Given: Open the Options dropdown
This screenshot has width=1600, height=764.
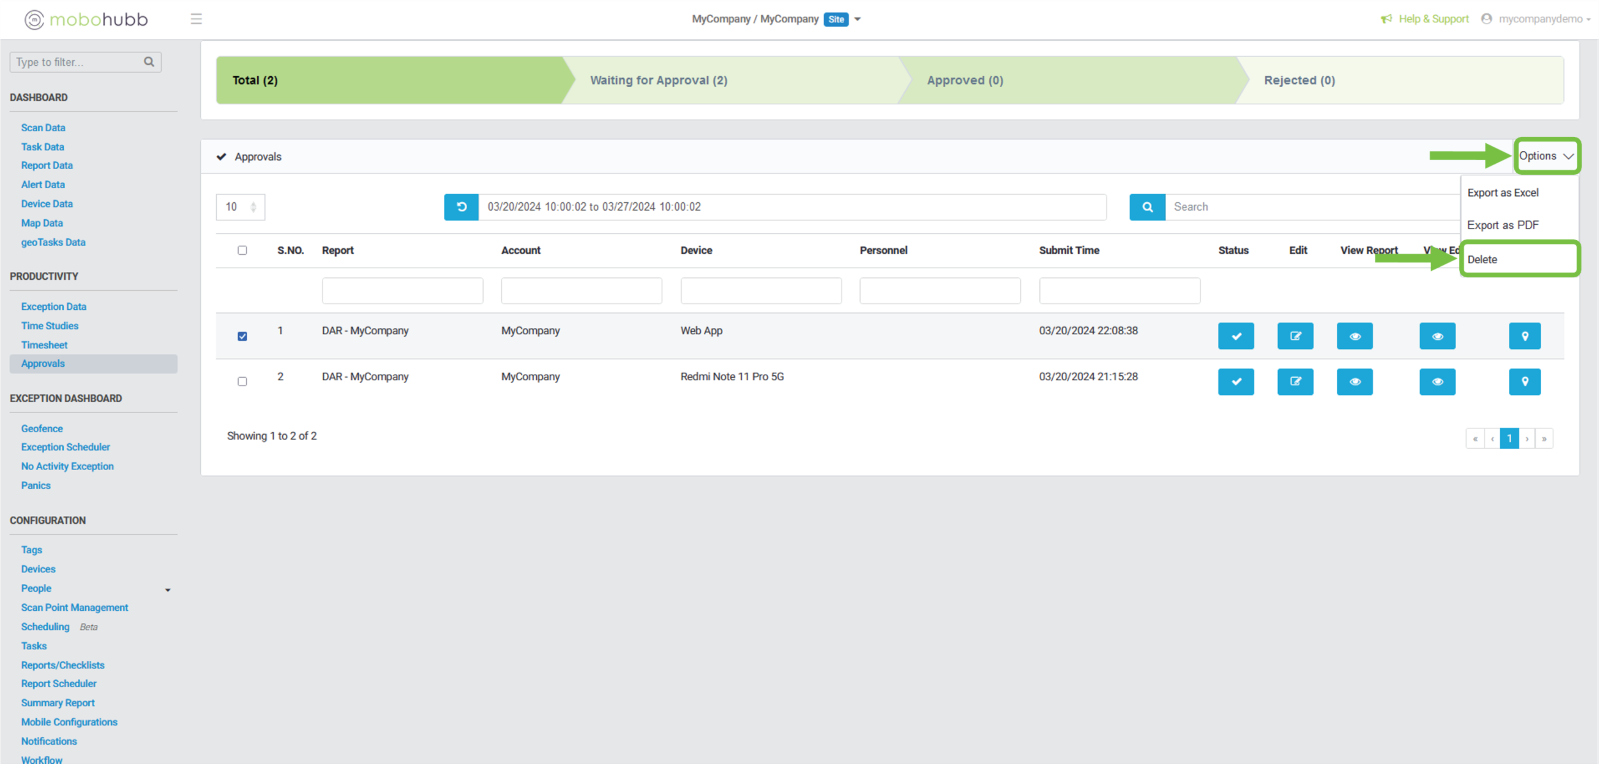Looking at the screenshot, I should (1545, 156).
